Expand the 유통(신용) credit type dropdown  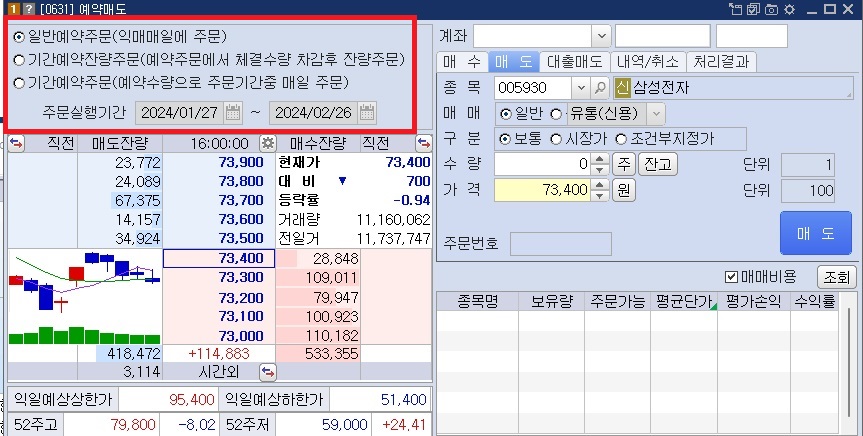point(656,114)
